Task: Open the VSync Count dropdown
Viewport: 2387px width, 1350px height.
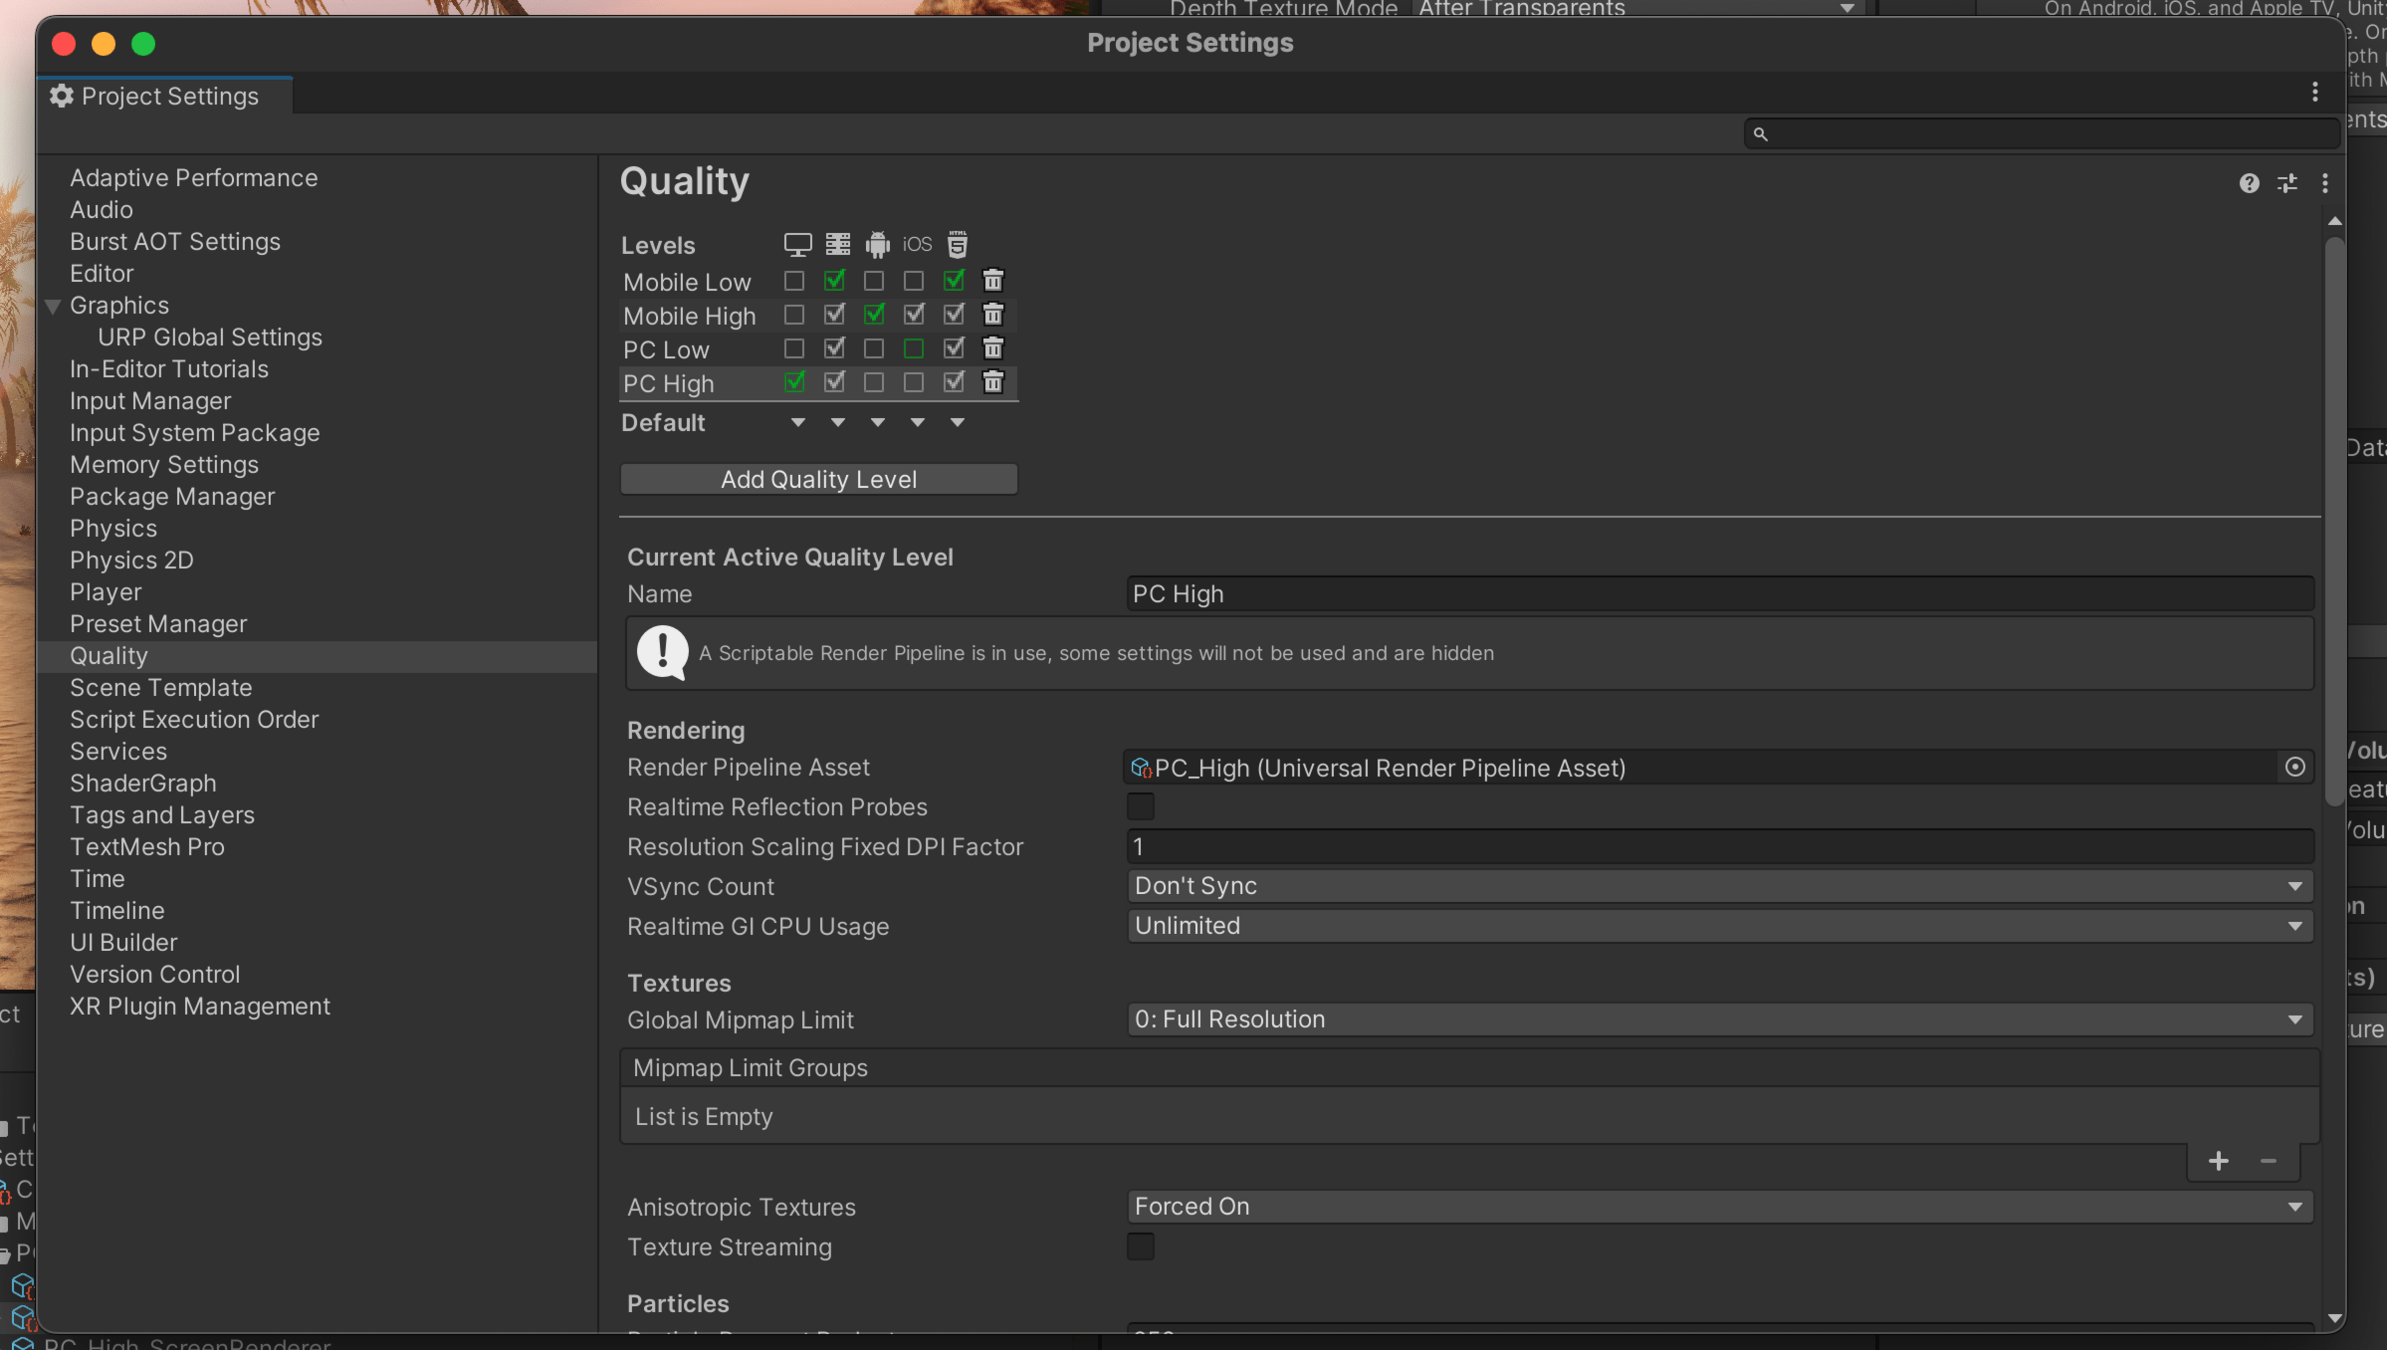Action: pos(1718,886)
